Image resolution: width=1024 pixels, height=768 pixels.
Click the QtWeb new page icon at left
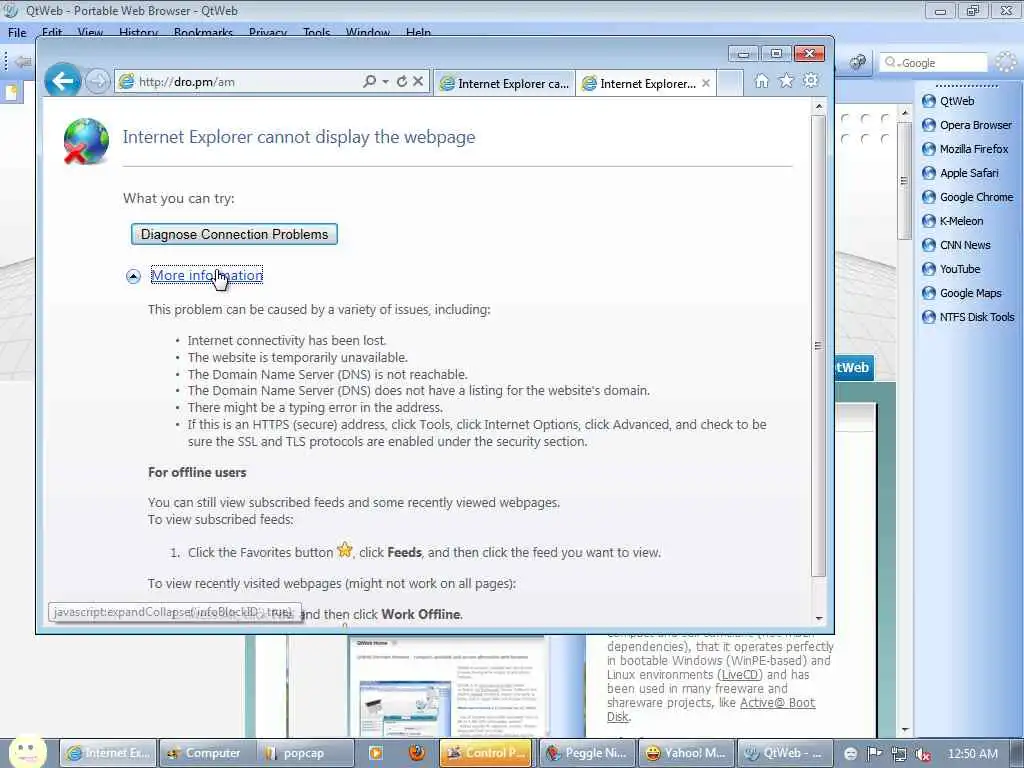(12, 93)
